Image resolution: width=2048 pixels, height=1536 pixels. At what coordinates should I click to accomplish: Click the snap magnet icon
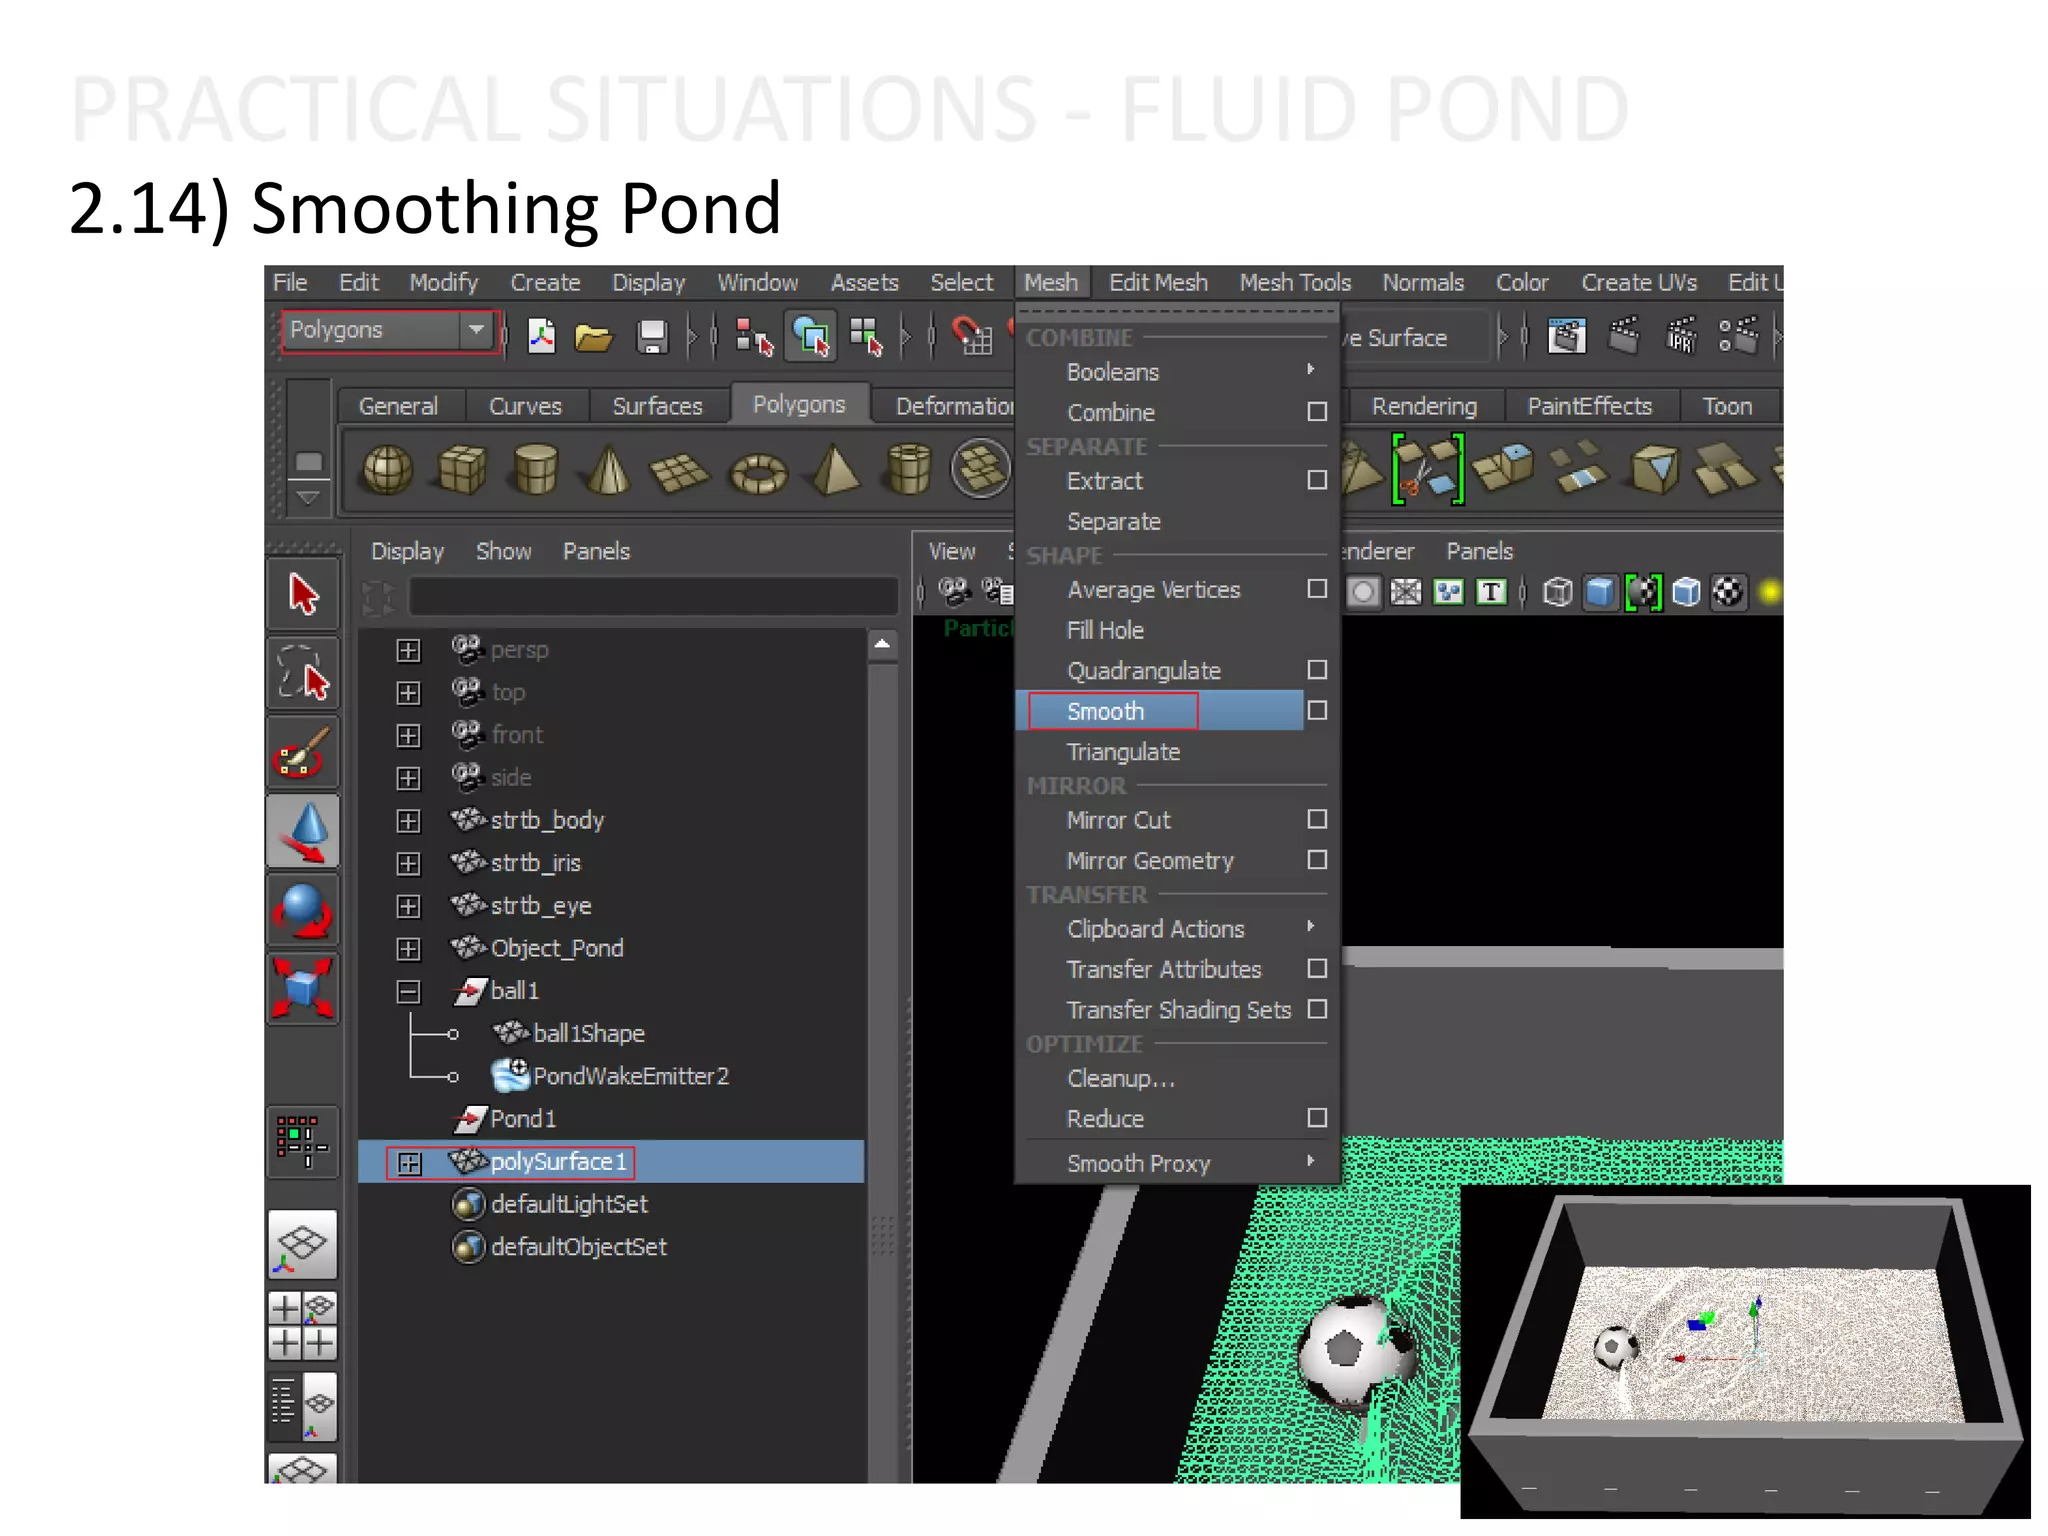pyautogui.click(x=971, y=336)
